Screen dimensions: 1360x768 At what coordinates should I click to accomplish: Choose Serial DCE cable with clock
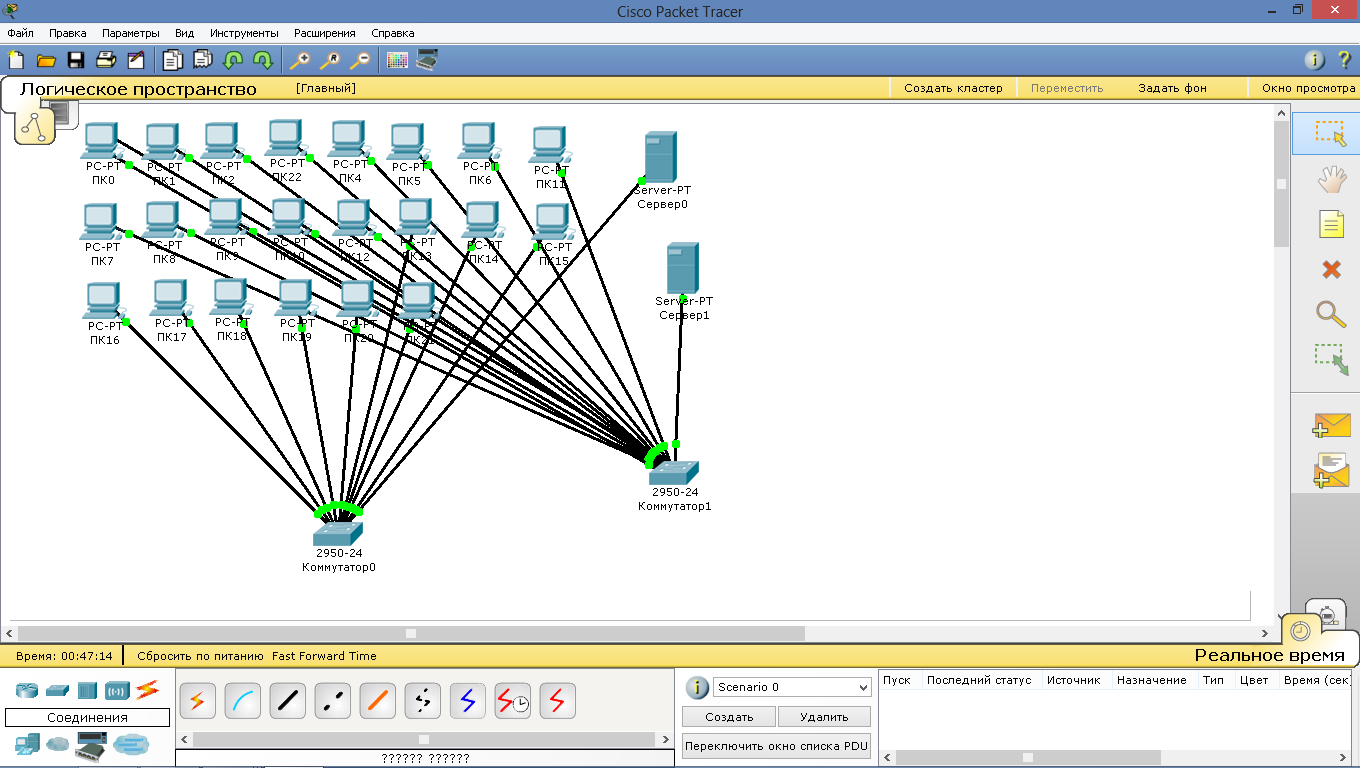coord(512,701)
